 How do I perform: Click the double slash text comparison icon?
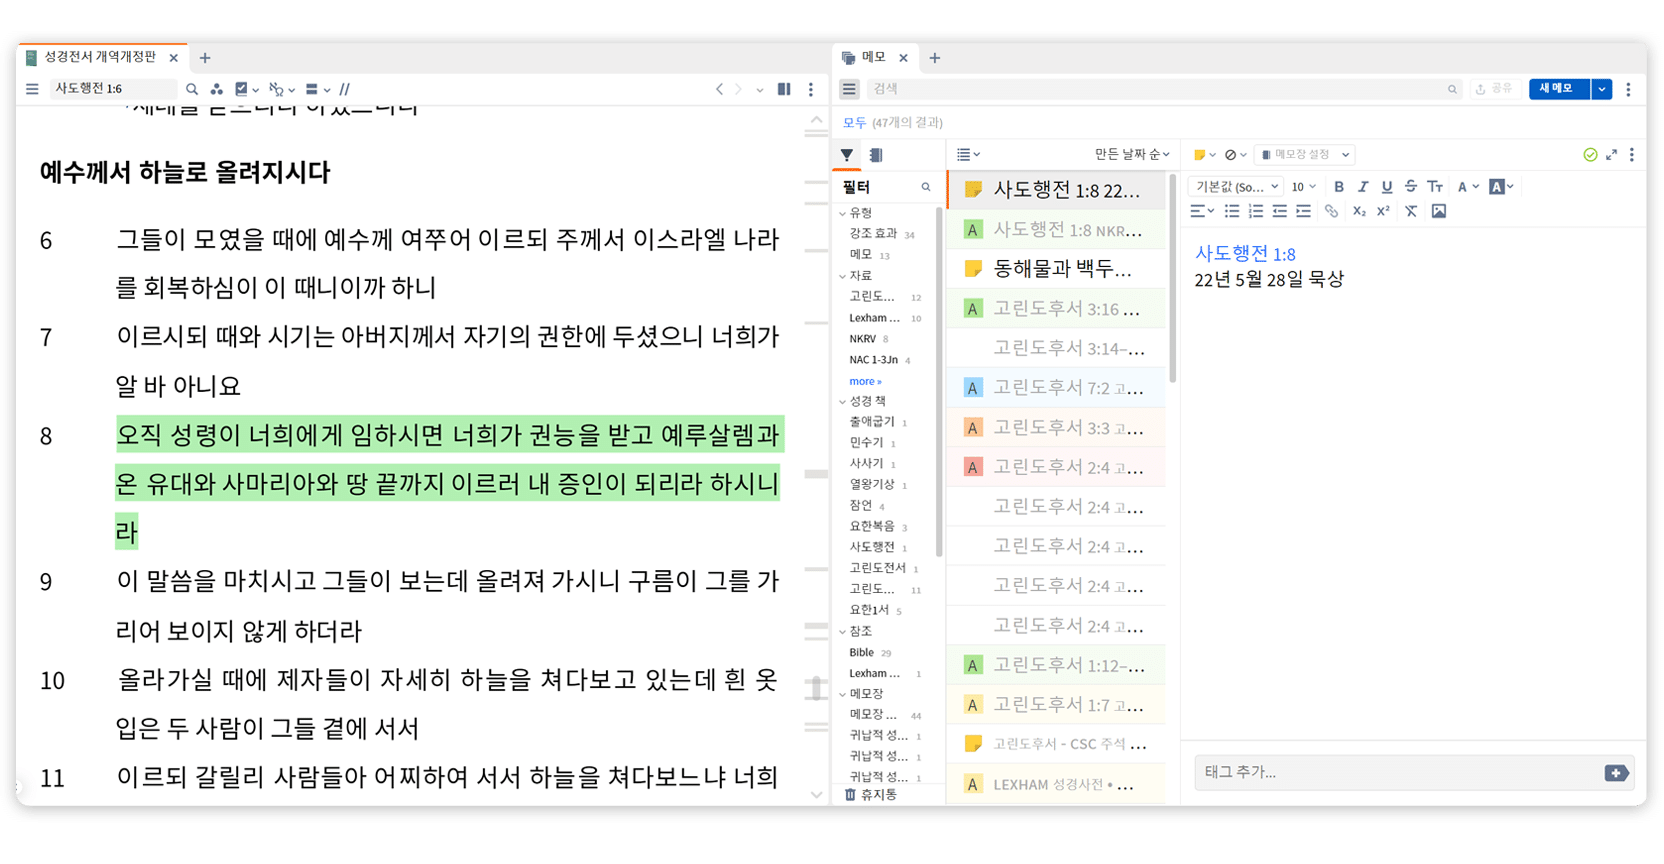pyautogui.click(x=345, y=89)
